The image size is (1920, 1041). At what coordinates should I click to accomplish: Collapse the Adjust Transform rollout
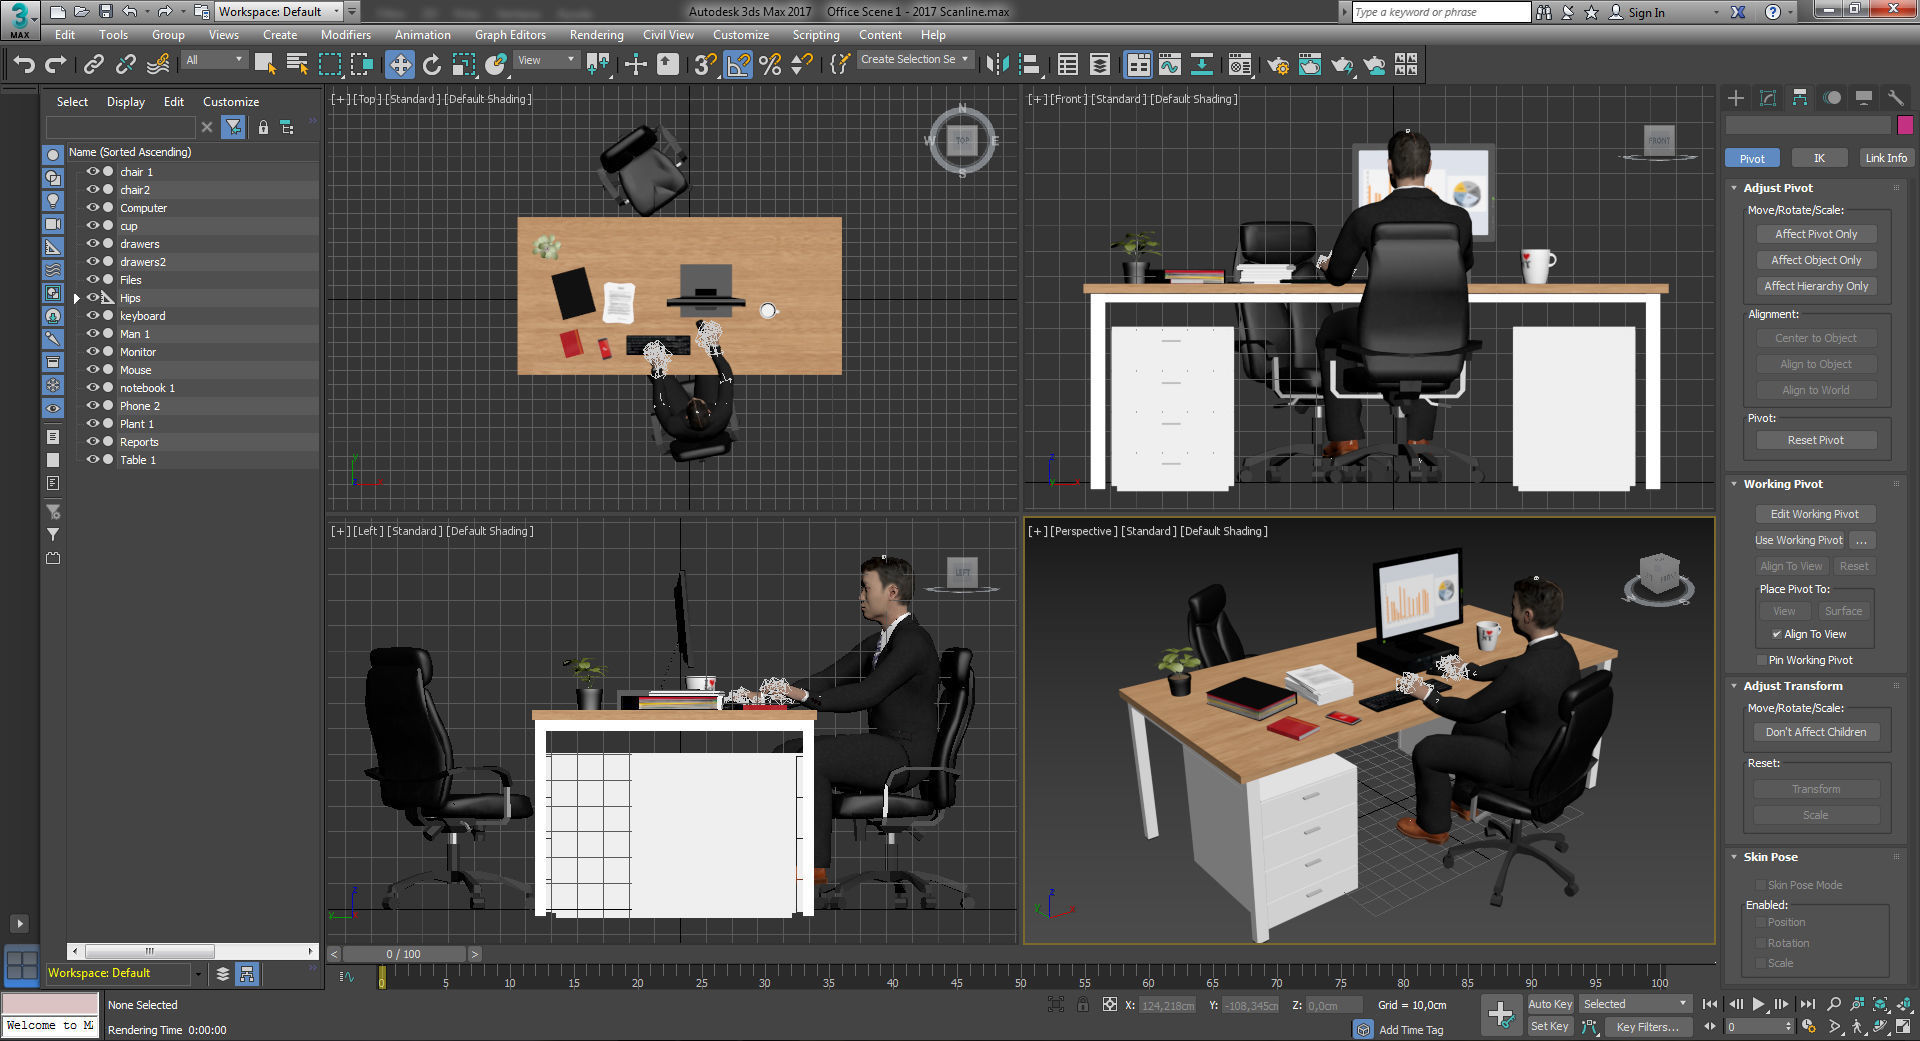click(x=1734, y=686)
